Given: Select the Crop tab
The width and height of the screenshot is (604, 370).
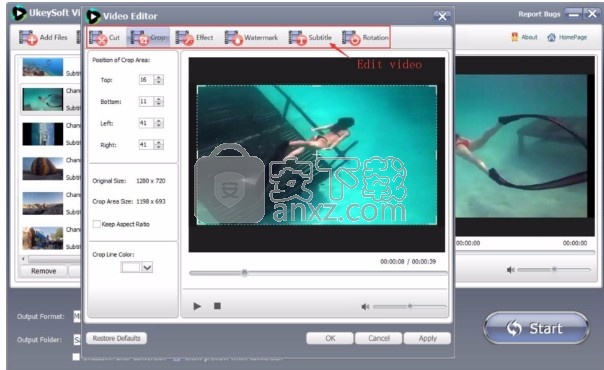Looking at the screenshot, I should point(148,37).
